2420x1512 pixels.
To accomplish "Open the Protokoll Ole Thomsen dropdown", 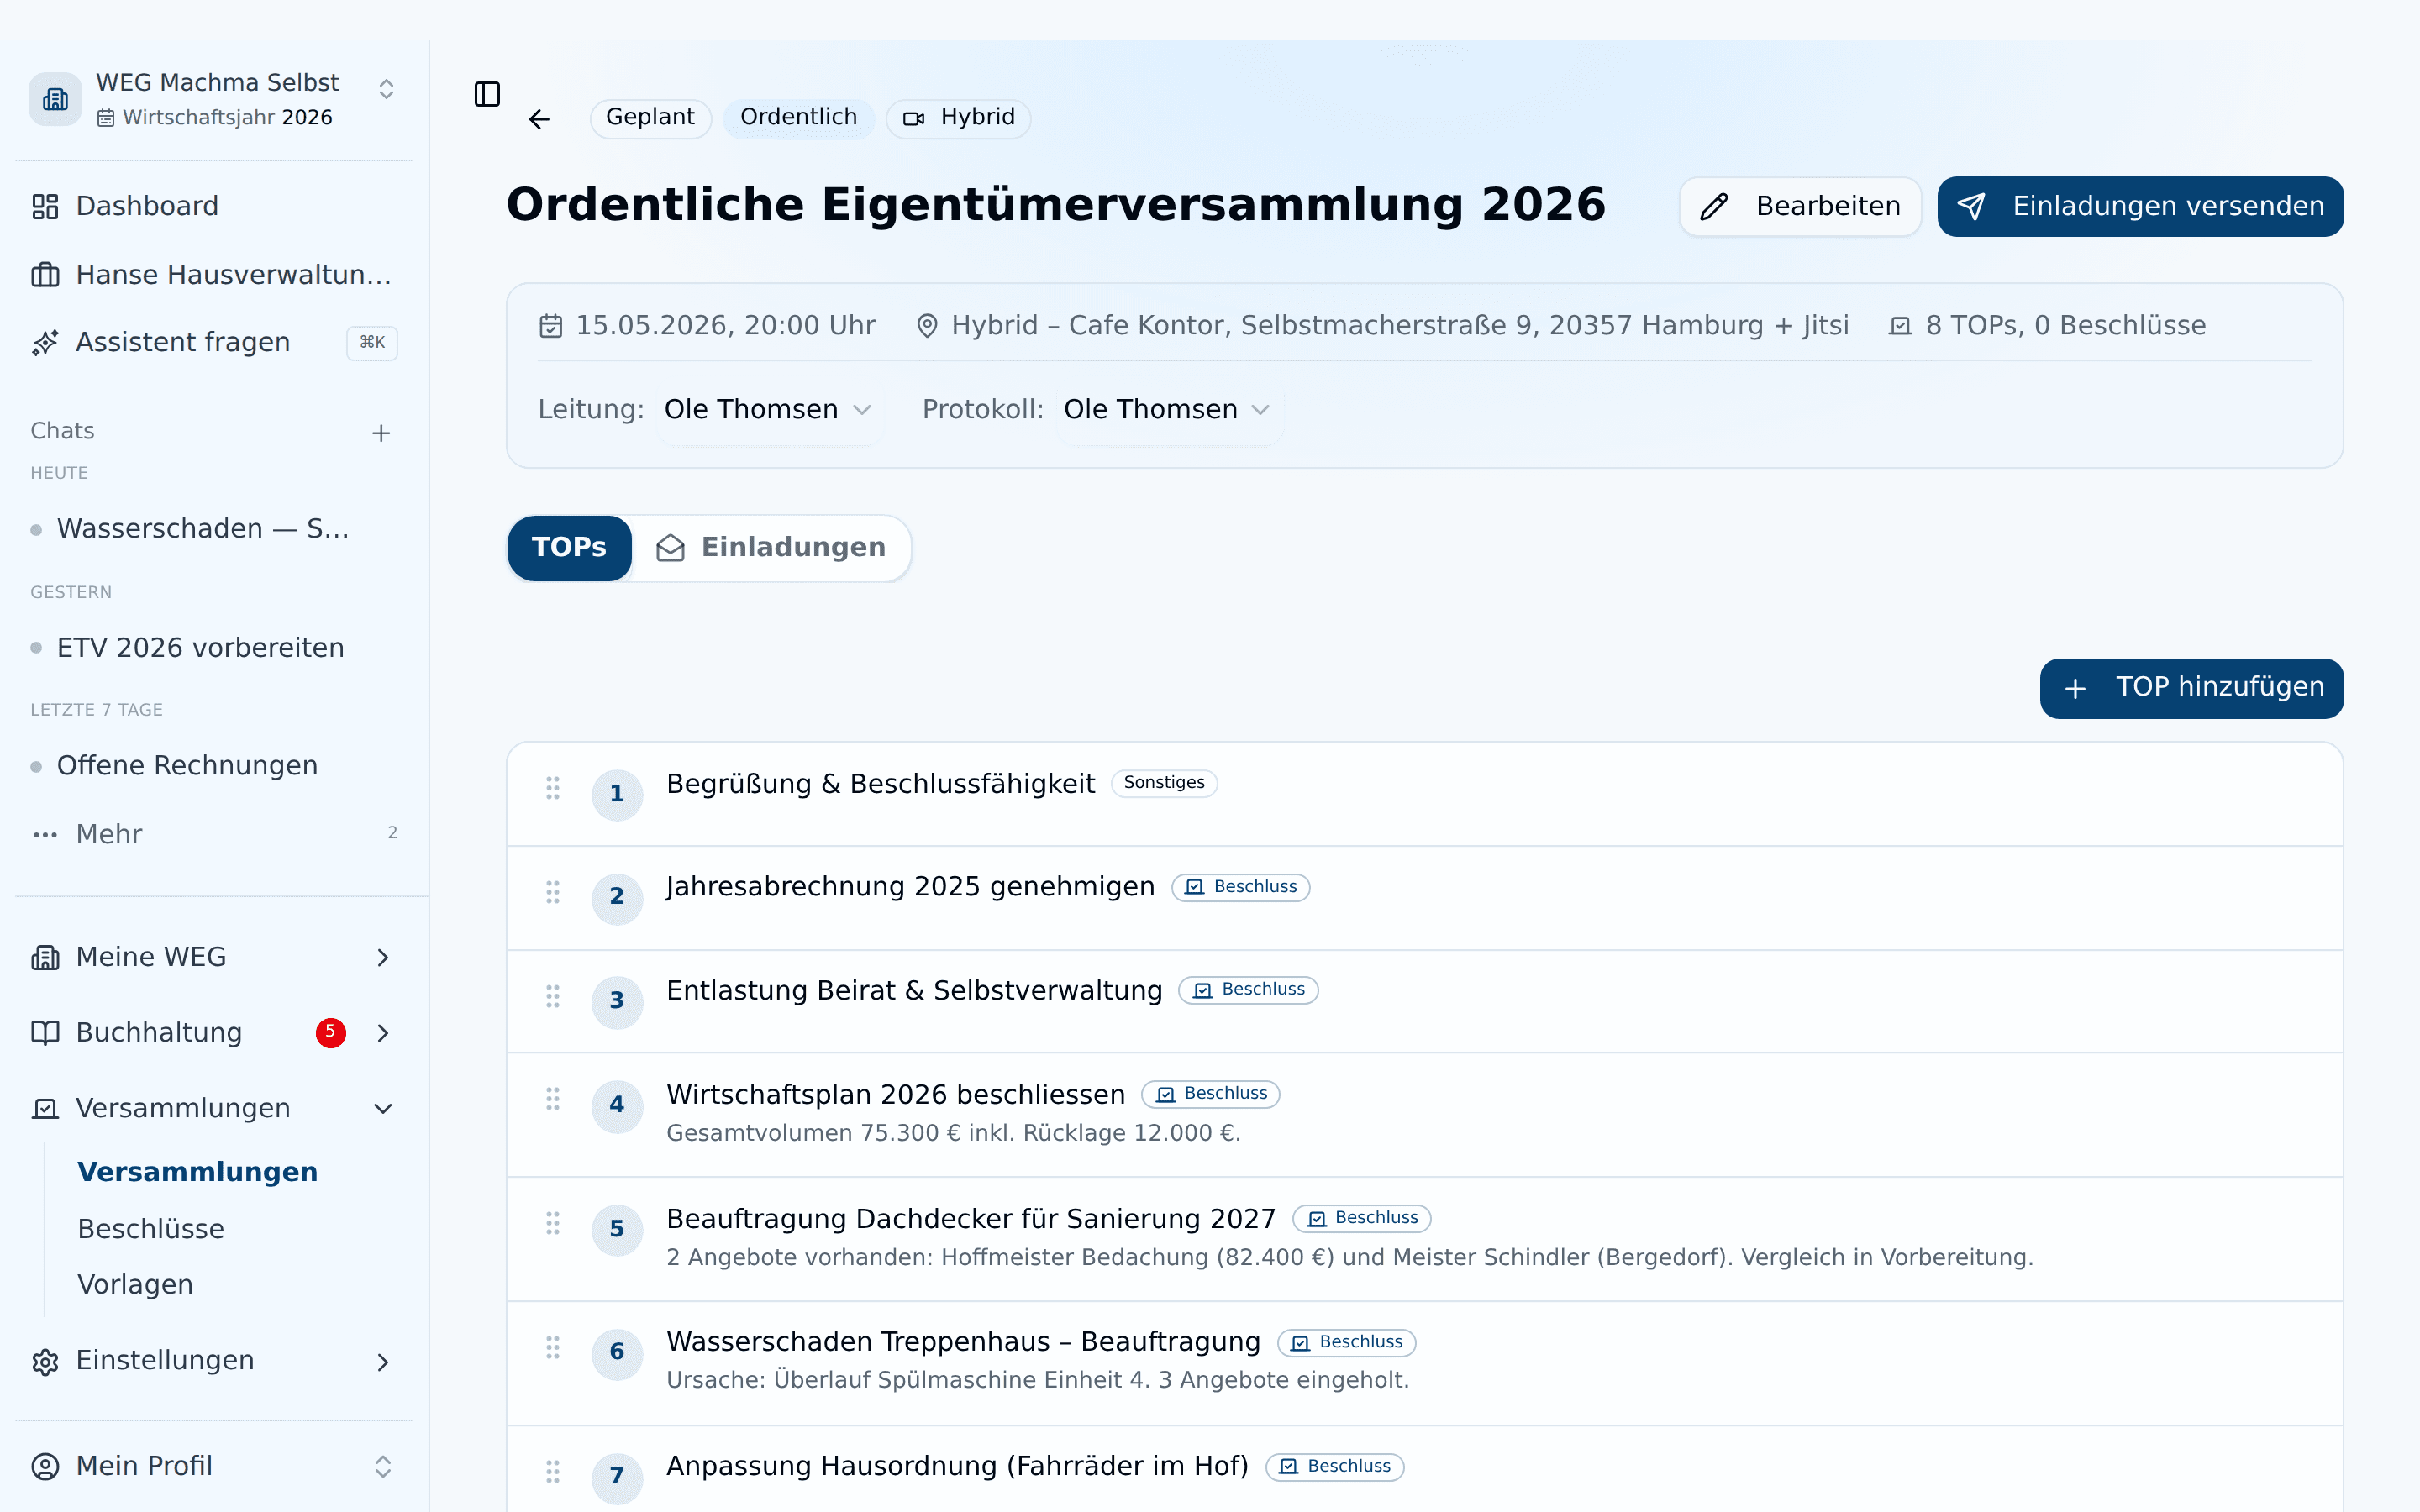I will click(x=1168, y=410).
